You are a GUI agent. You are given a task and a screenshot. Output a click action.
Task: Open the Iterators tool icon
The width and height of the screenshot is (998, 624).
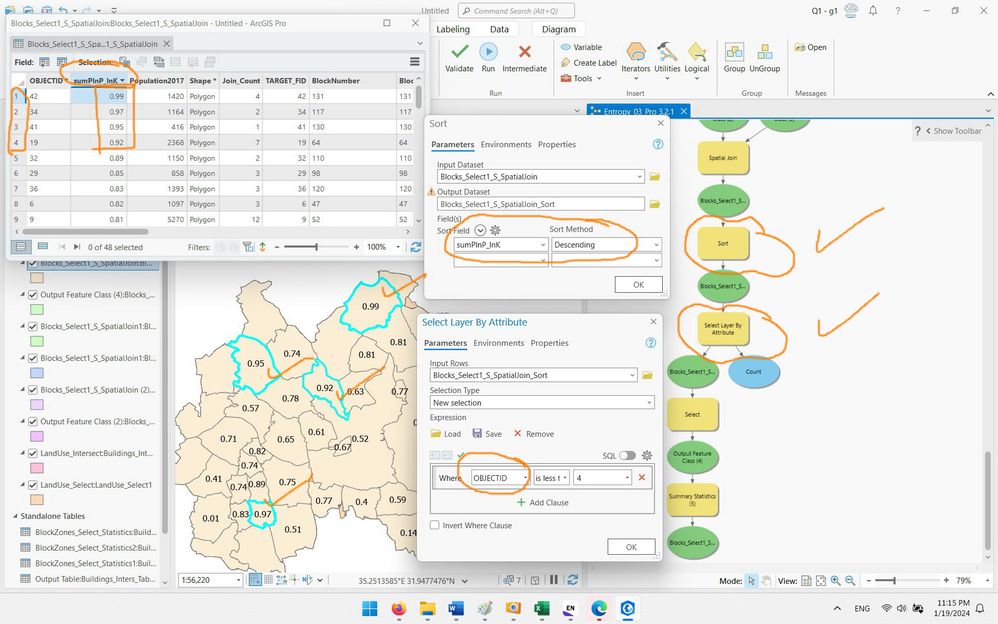point(635,52)
